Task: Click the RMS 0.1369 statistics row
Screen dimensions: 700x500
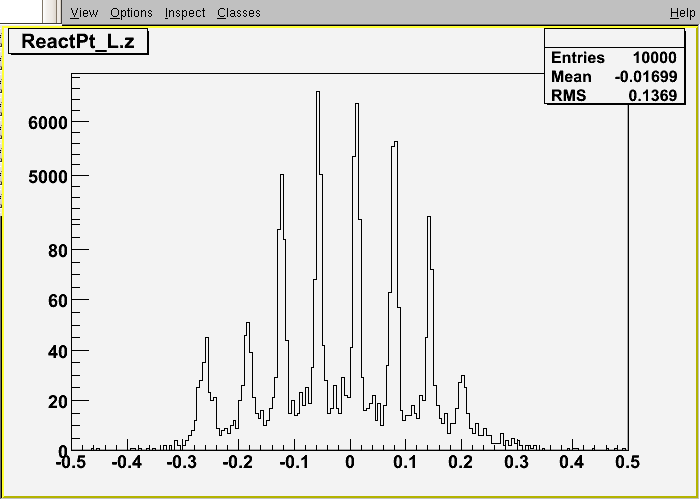Action: (614, 95)
